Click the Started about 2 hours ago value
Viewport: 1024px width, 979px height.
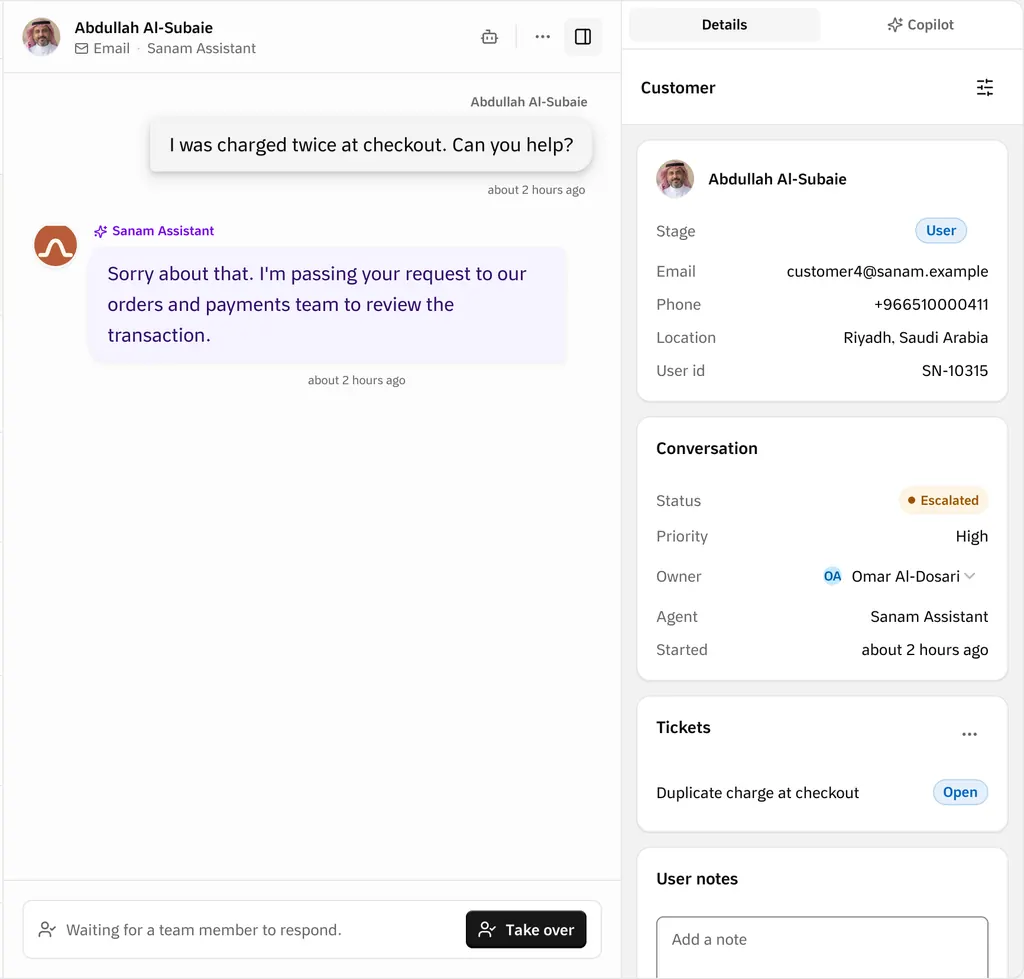[924, 650]
